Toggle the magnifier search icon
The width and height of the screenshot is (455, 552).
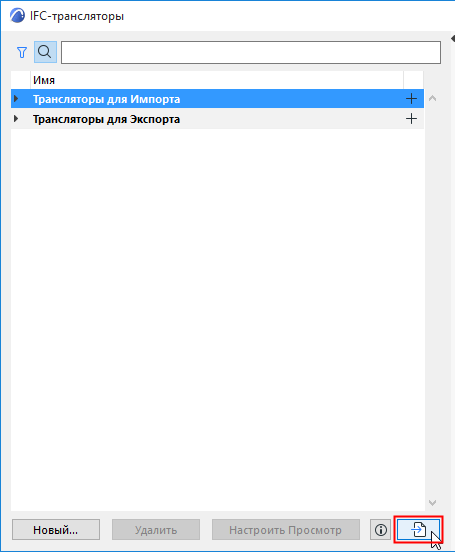coord(45,52)
